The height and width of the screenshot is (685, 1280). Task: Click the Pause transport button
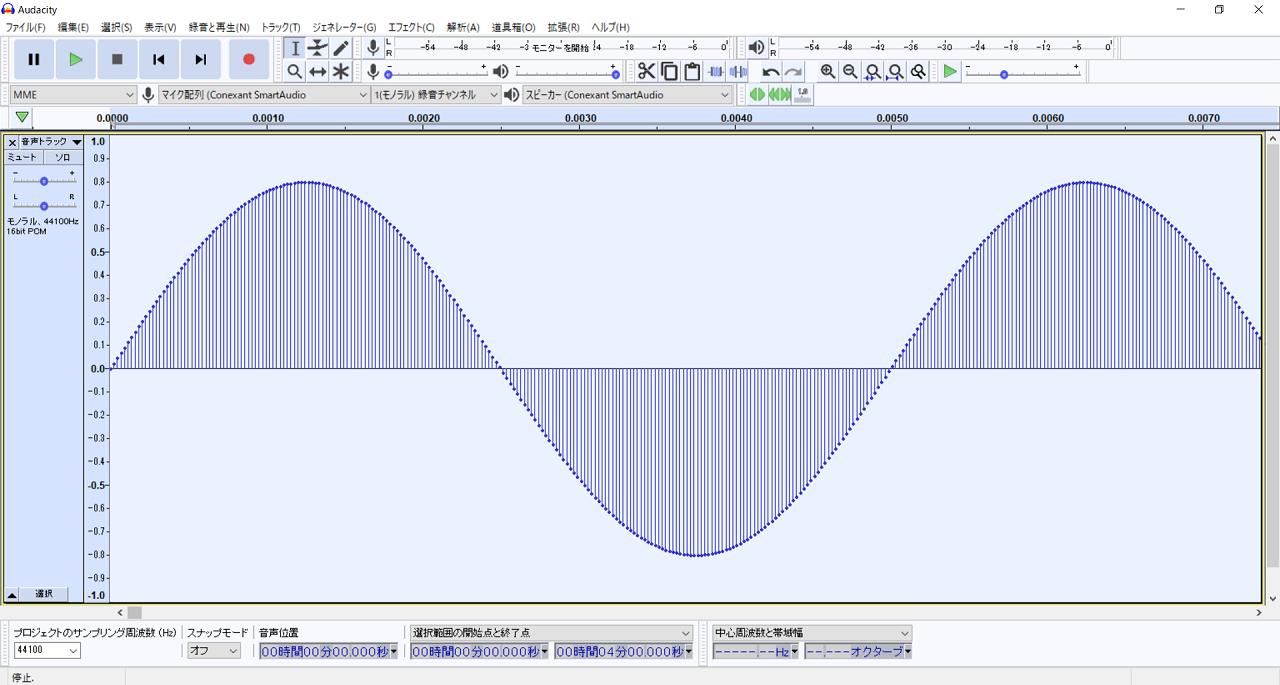coord(34,59)
